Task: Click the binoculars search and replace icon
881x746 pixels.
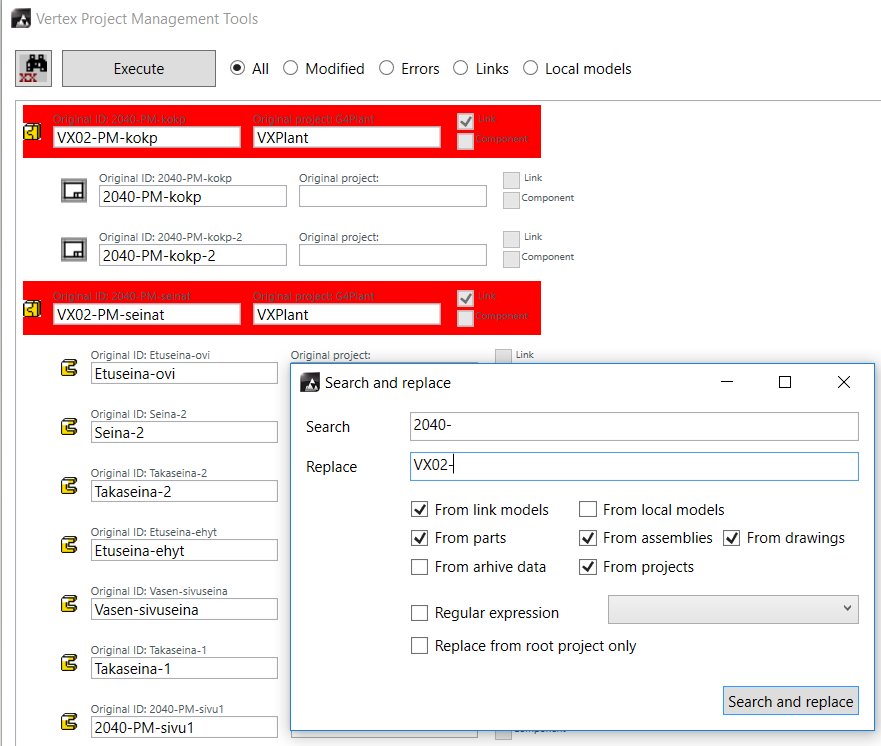Action: click(34, 69)
